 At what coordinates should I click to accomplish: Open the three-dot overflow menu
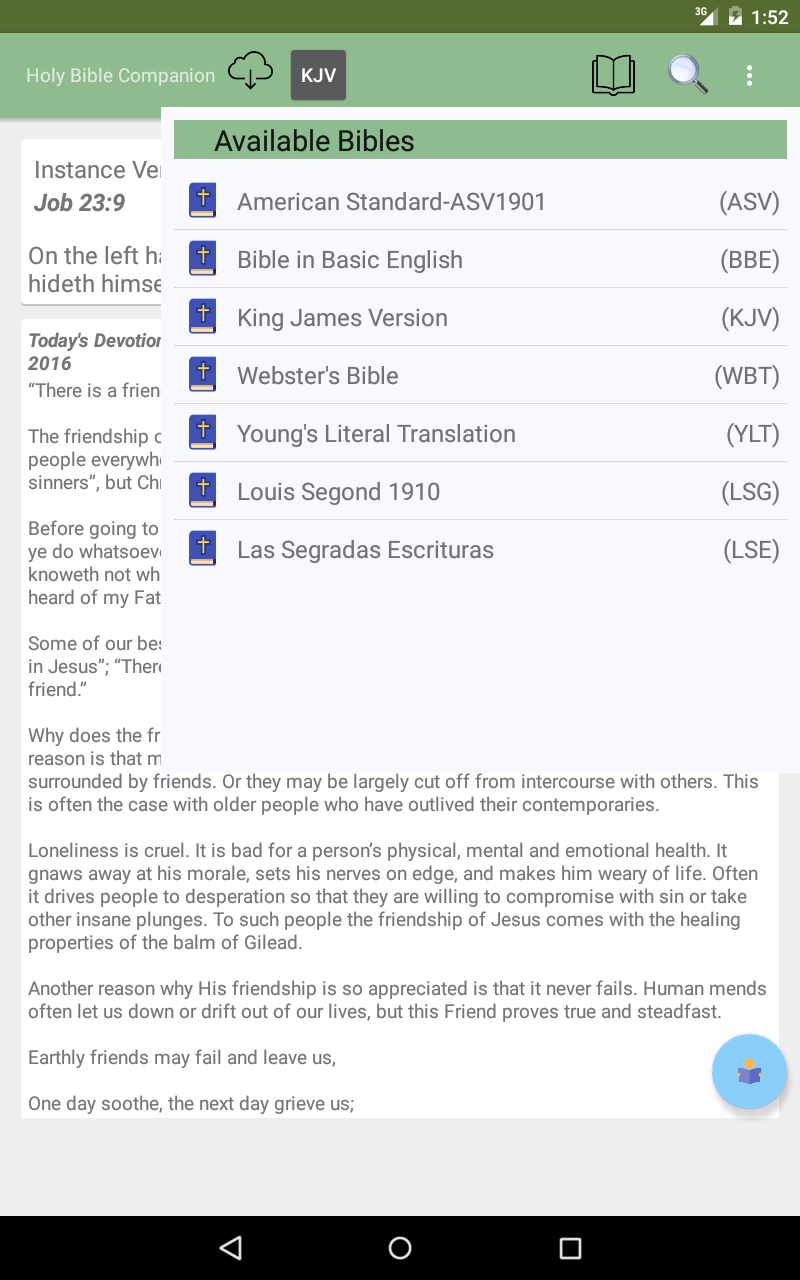pos(749,75)
